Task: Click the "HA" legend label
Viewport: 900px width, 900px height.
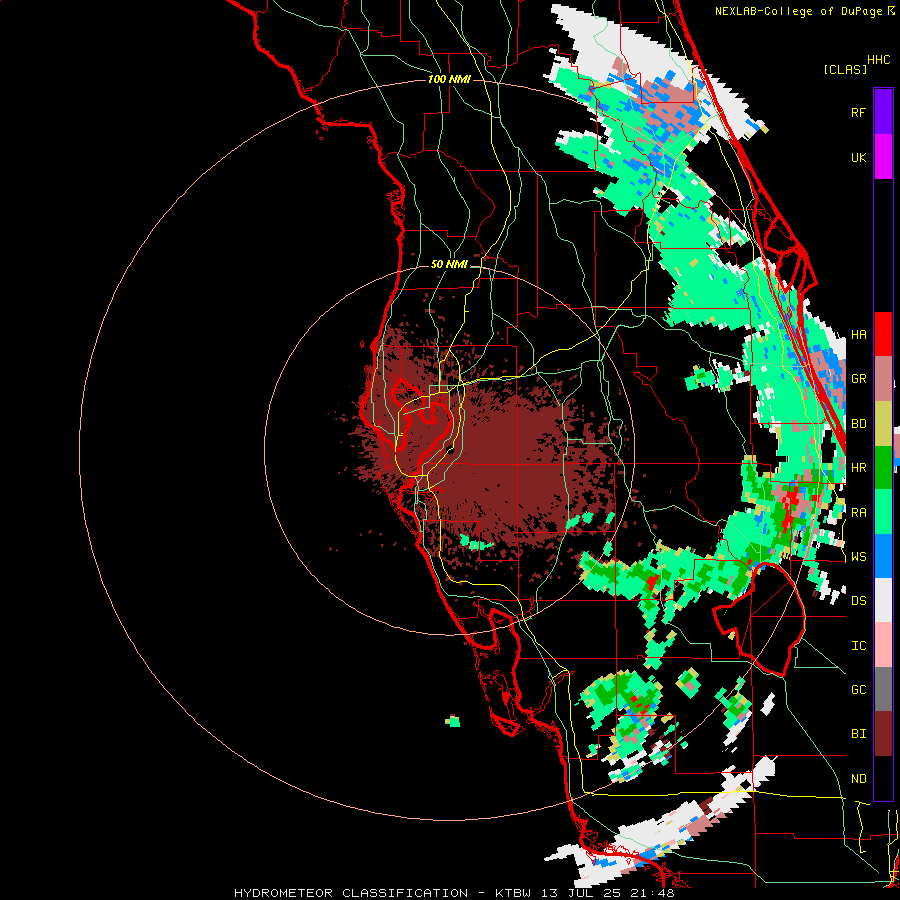Action: click(x=858, y=335)
